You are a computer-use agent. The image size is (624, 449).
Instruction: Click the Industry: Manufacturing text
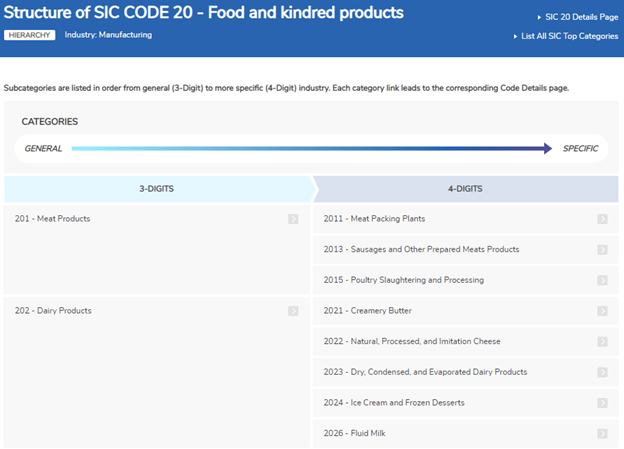(x=108, y=35)
